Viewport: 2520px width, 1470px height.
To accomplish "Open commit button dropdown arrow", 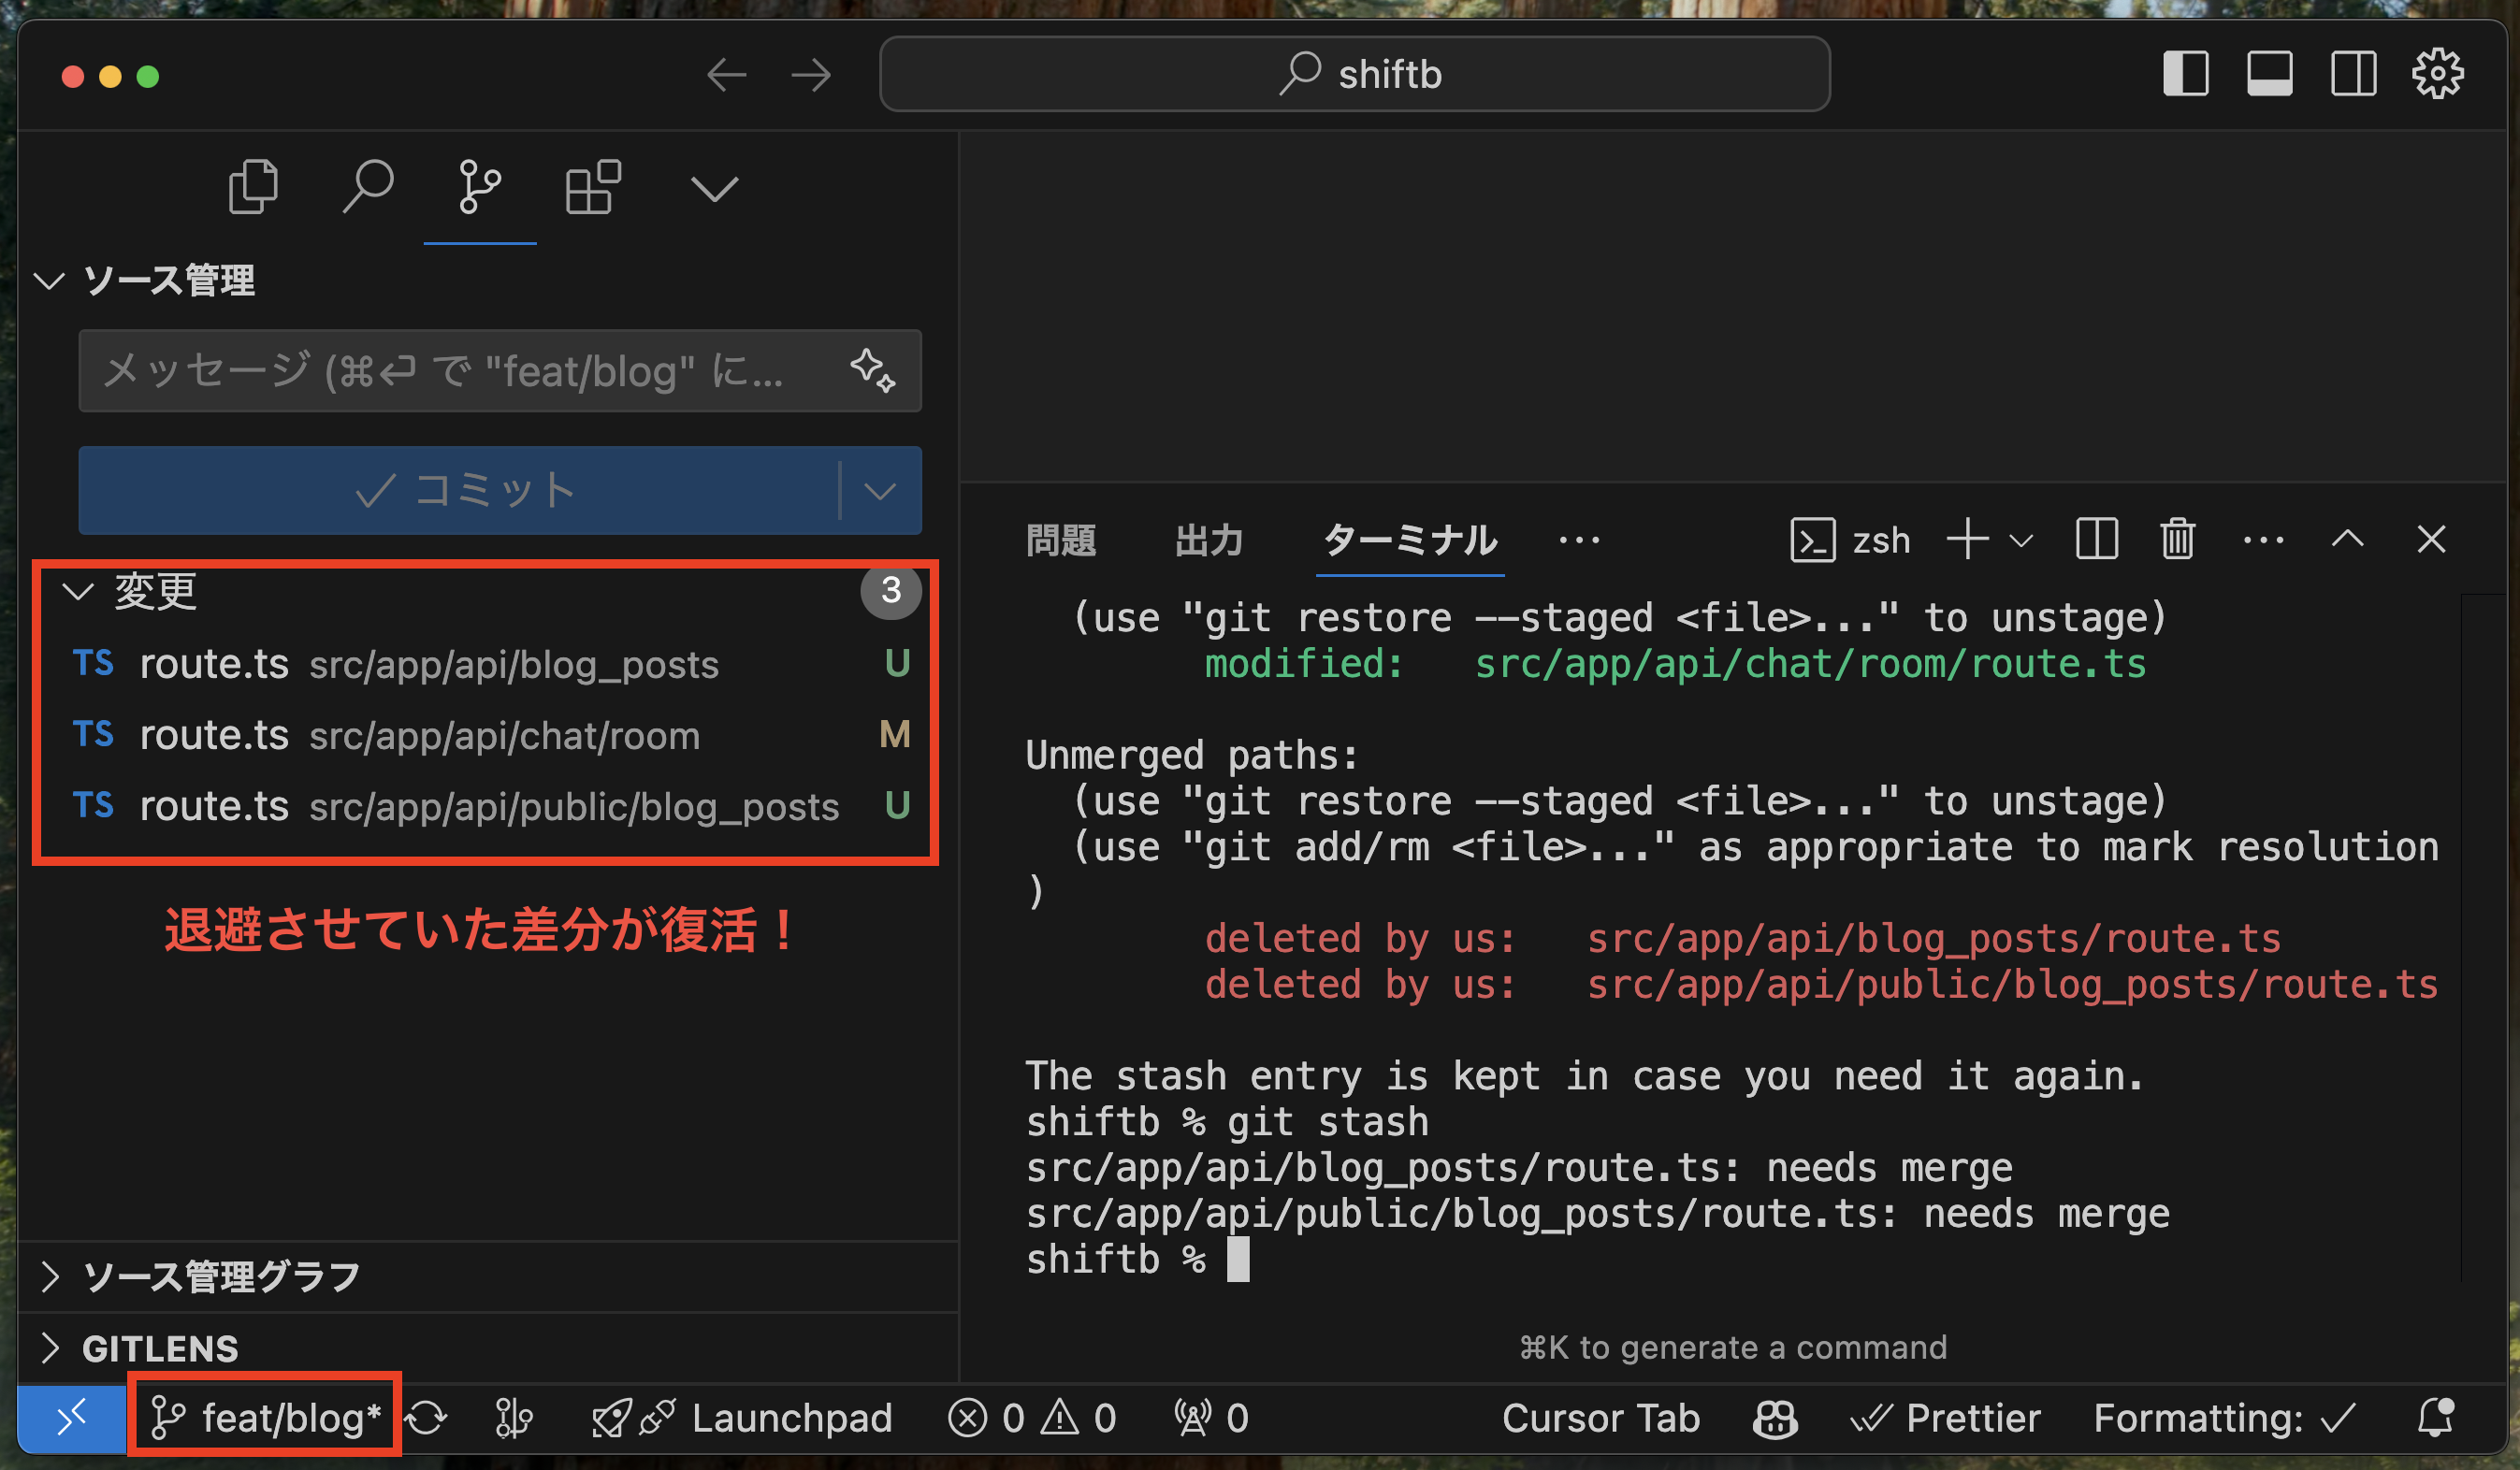I will click(879, 491).
